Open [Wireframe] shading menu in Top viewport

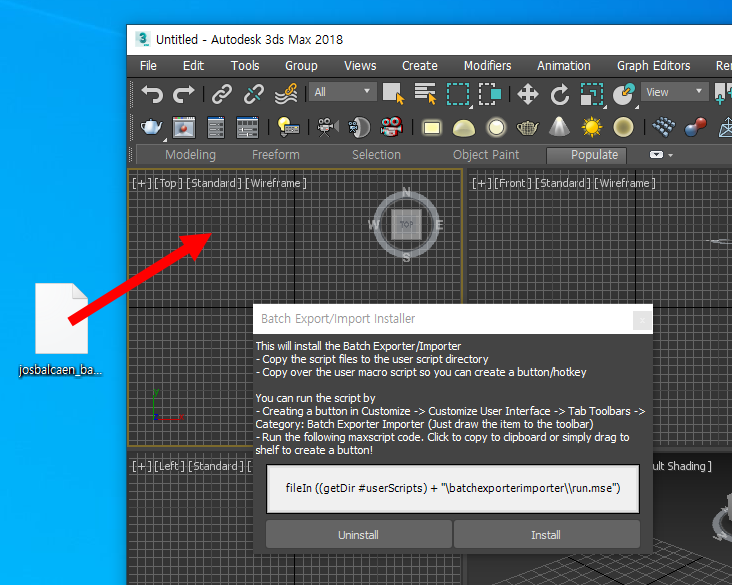click(276, 183)
